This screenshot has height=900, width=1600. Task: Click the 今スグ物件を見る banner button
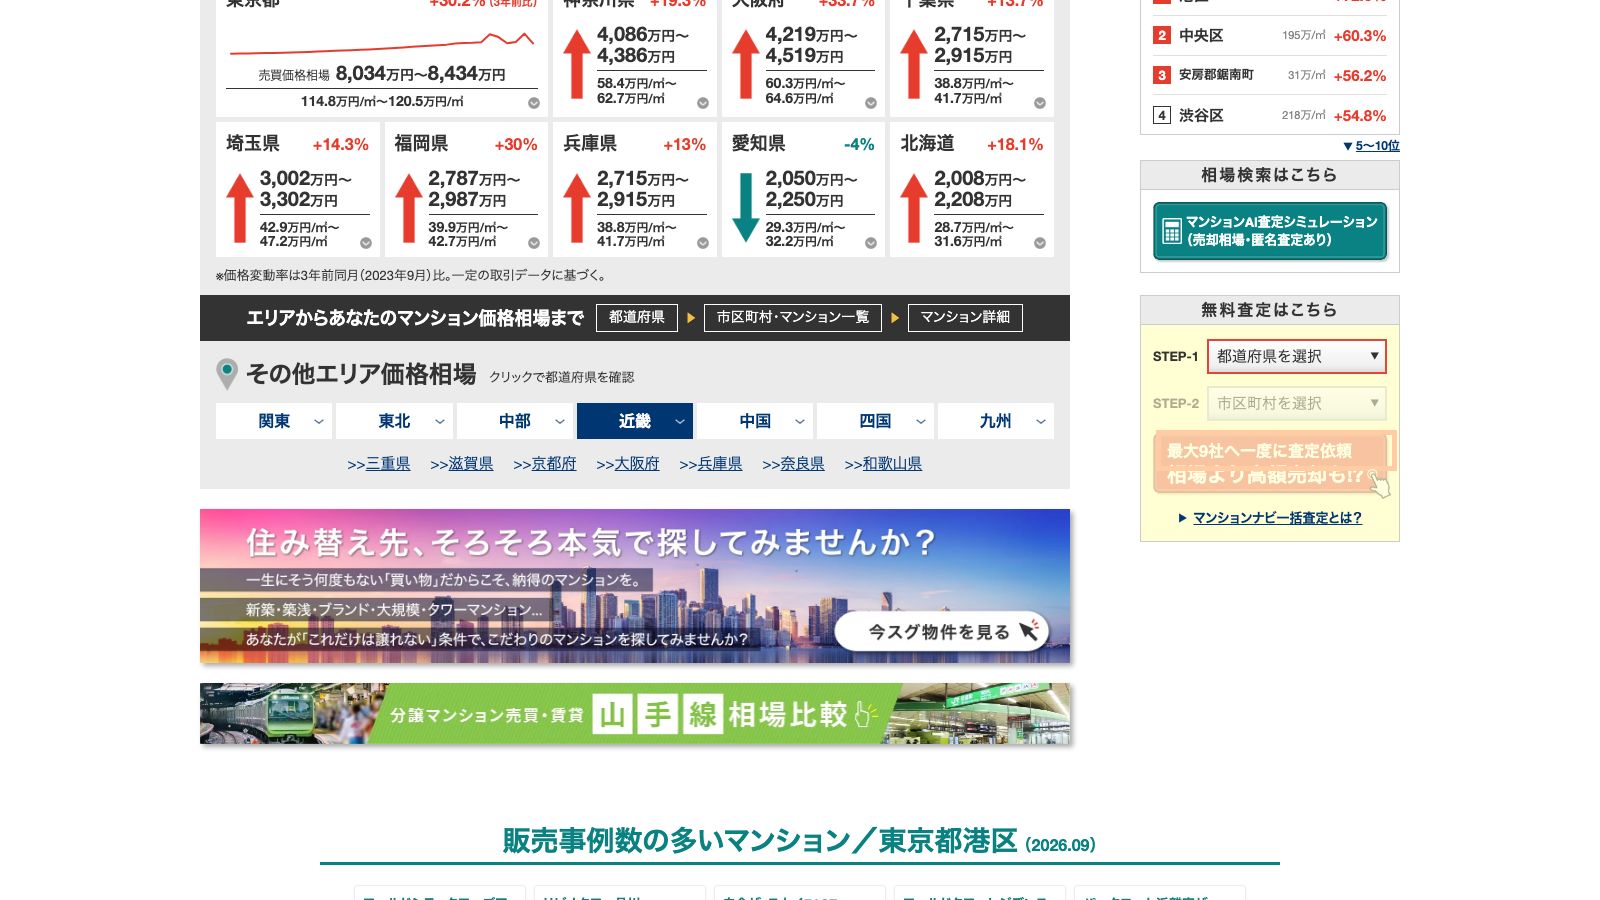pos(941,631)
